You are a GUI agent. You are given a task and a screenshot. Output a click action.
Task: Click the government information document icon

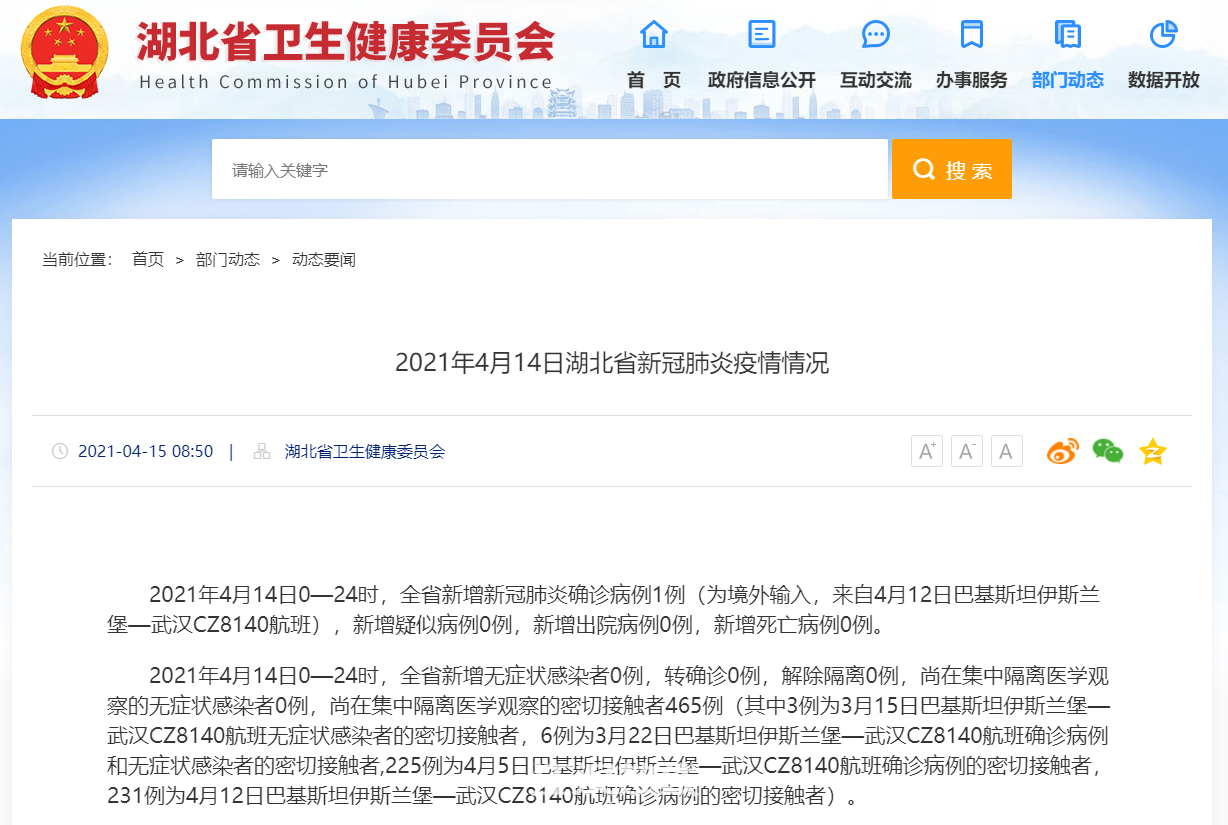[x=762, y=34]
